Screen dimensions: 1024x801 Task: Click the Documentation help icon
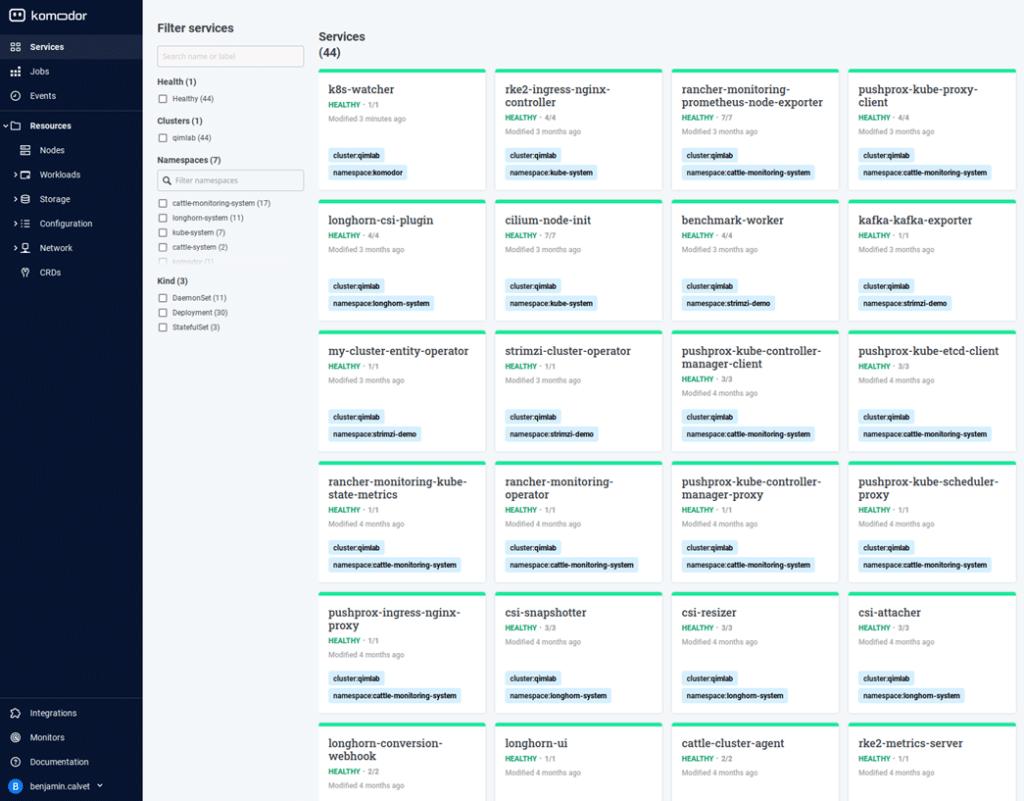(16, 762)
